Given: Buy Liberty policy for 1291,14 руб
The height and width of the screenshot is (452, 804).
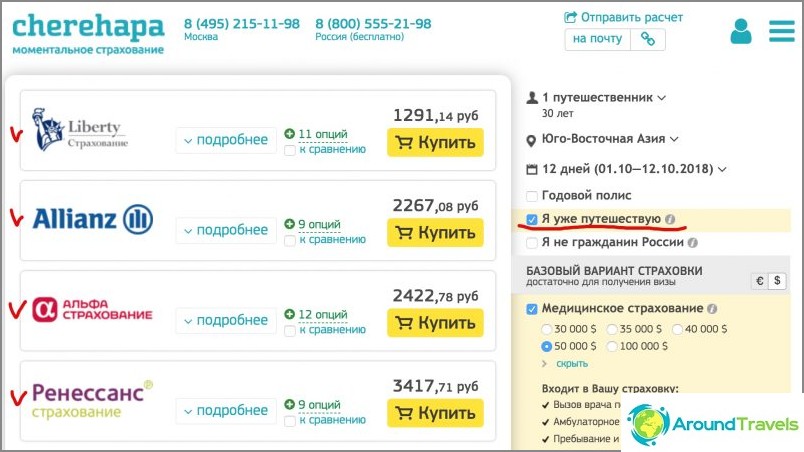Looking at the screenshot, I should 435,142.
